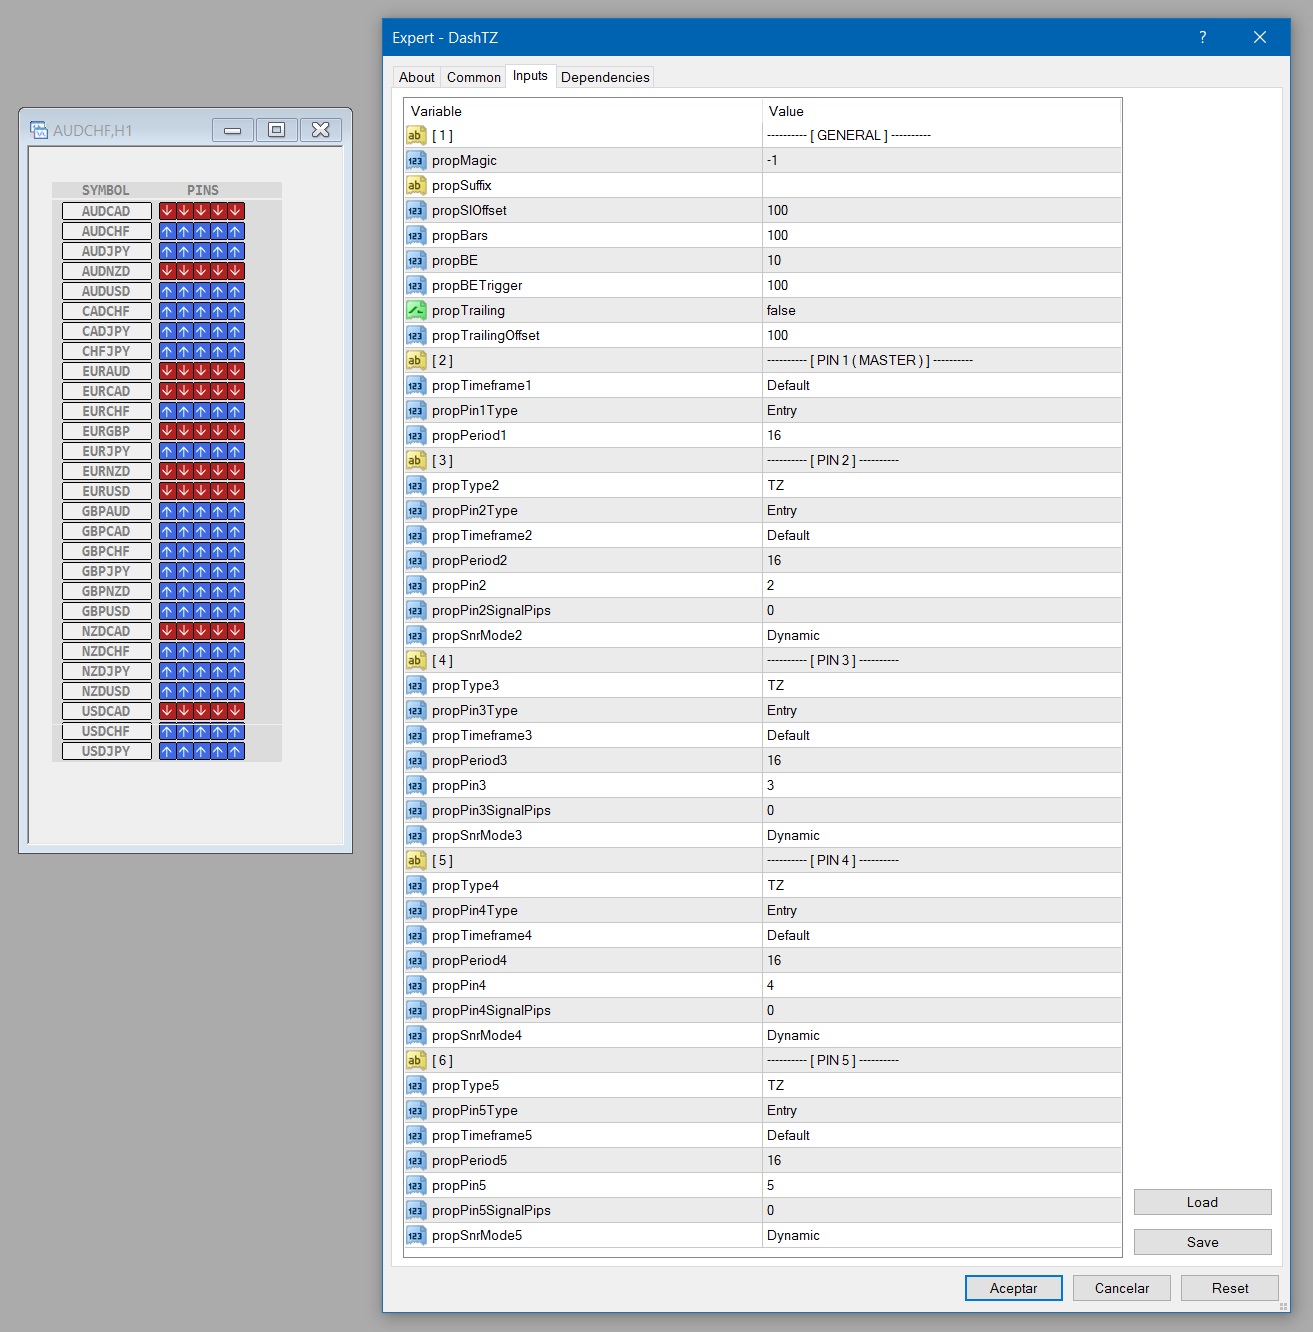Click the [1] GENERAL section string icon
The image size is (1313, 1332).
click(x=416, y=135)
